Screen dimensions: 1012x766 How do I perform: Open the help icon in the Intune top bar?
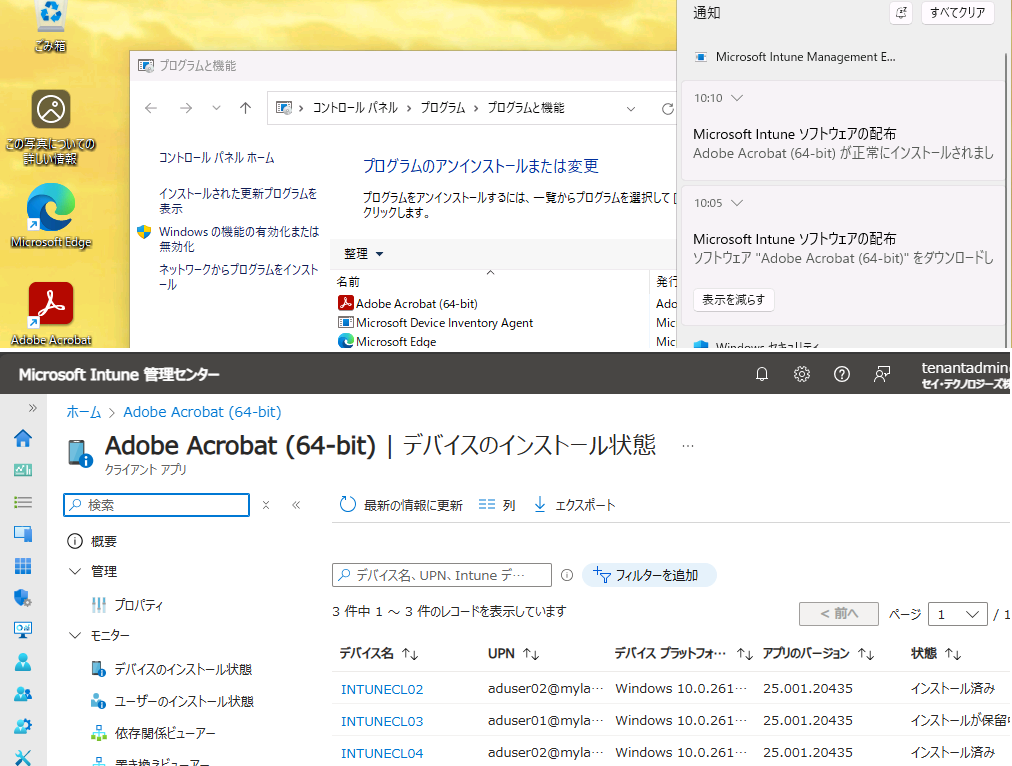pyautogui.click(x=841, y=374)
